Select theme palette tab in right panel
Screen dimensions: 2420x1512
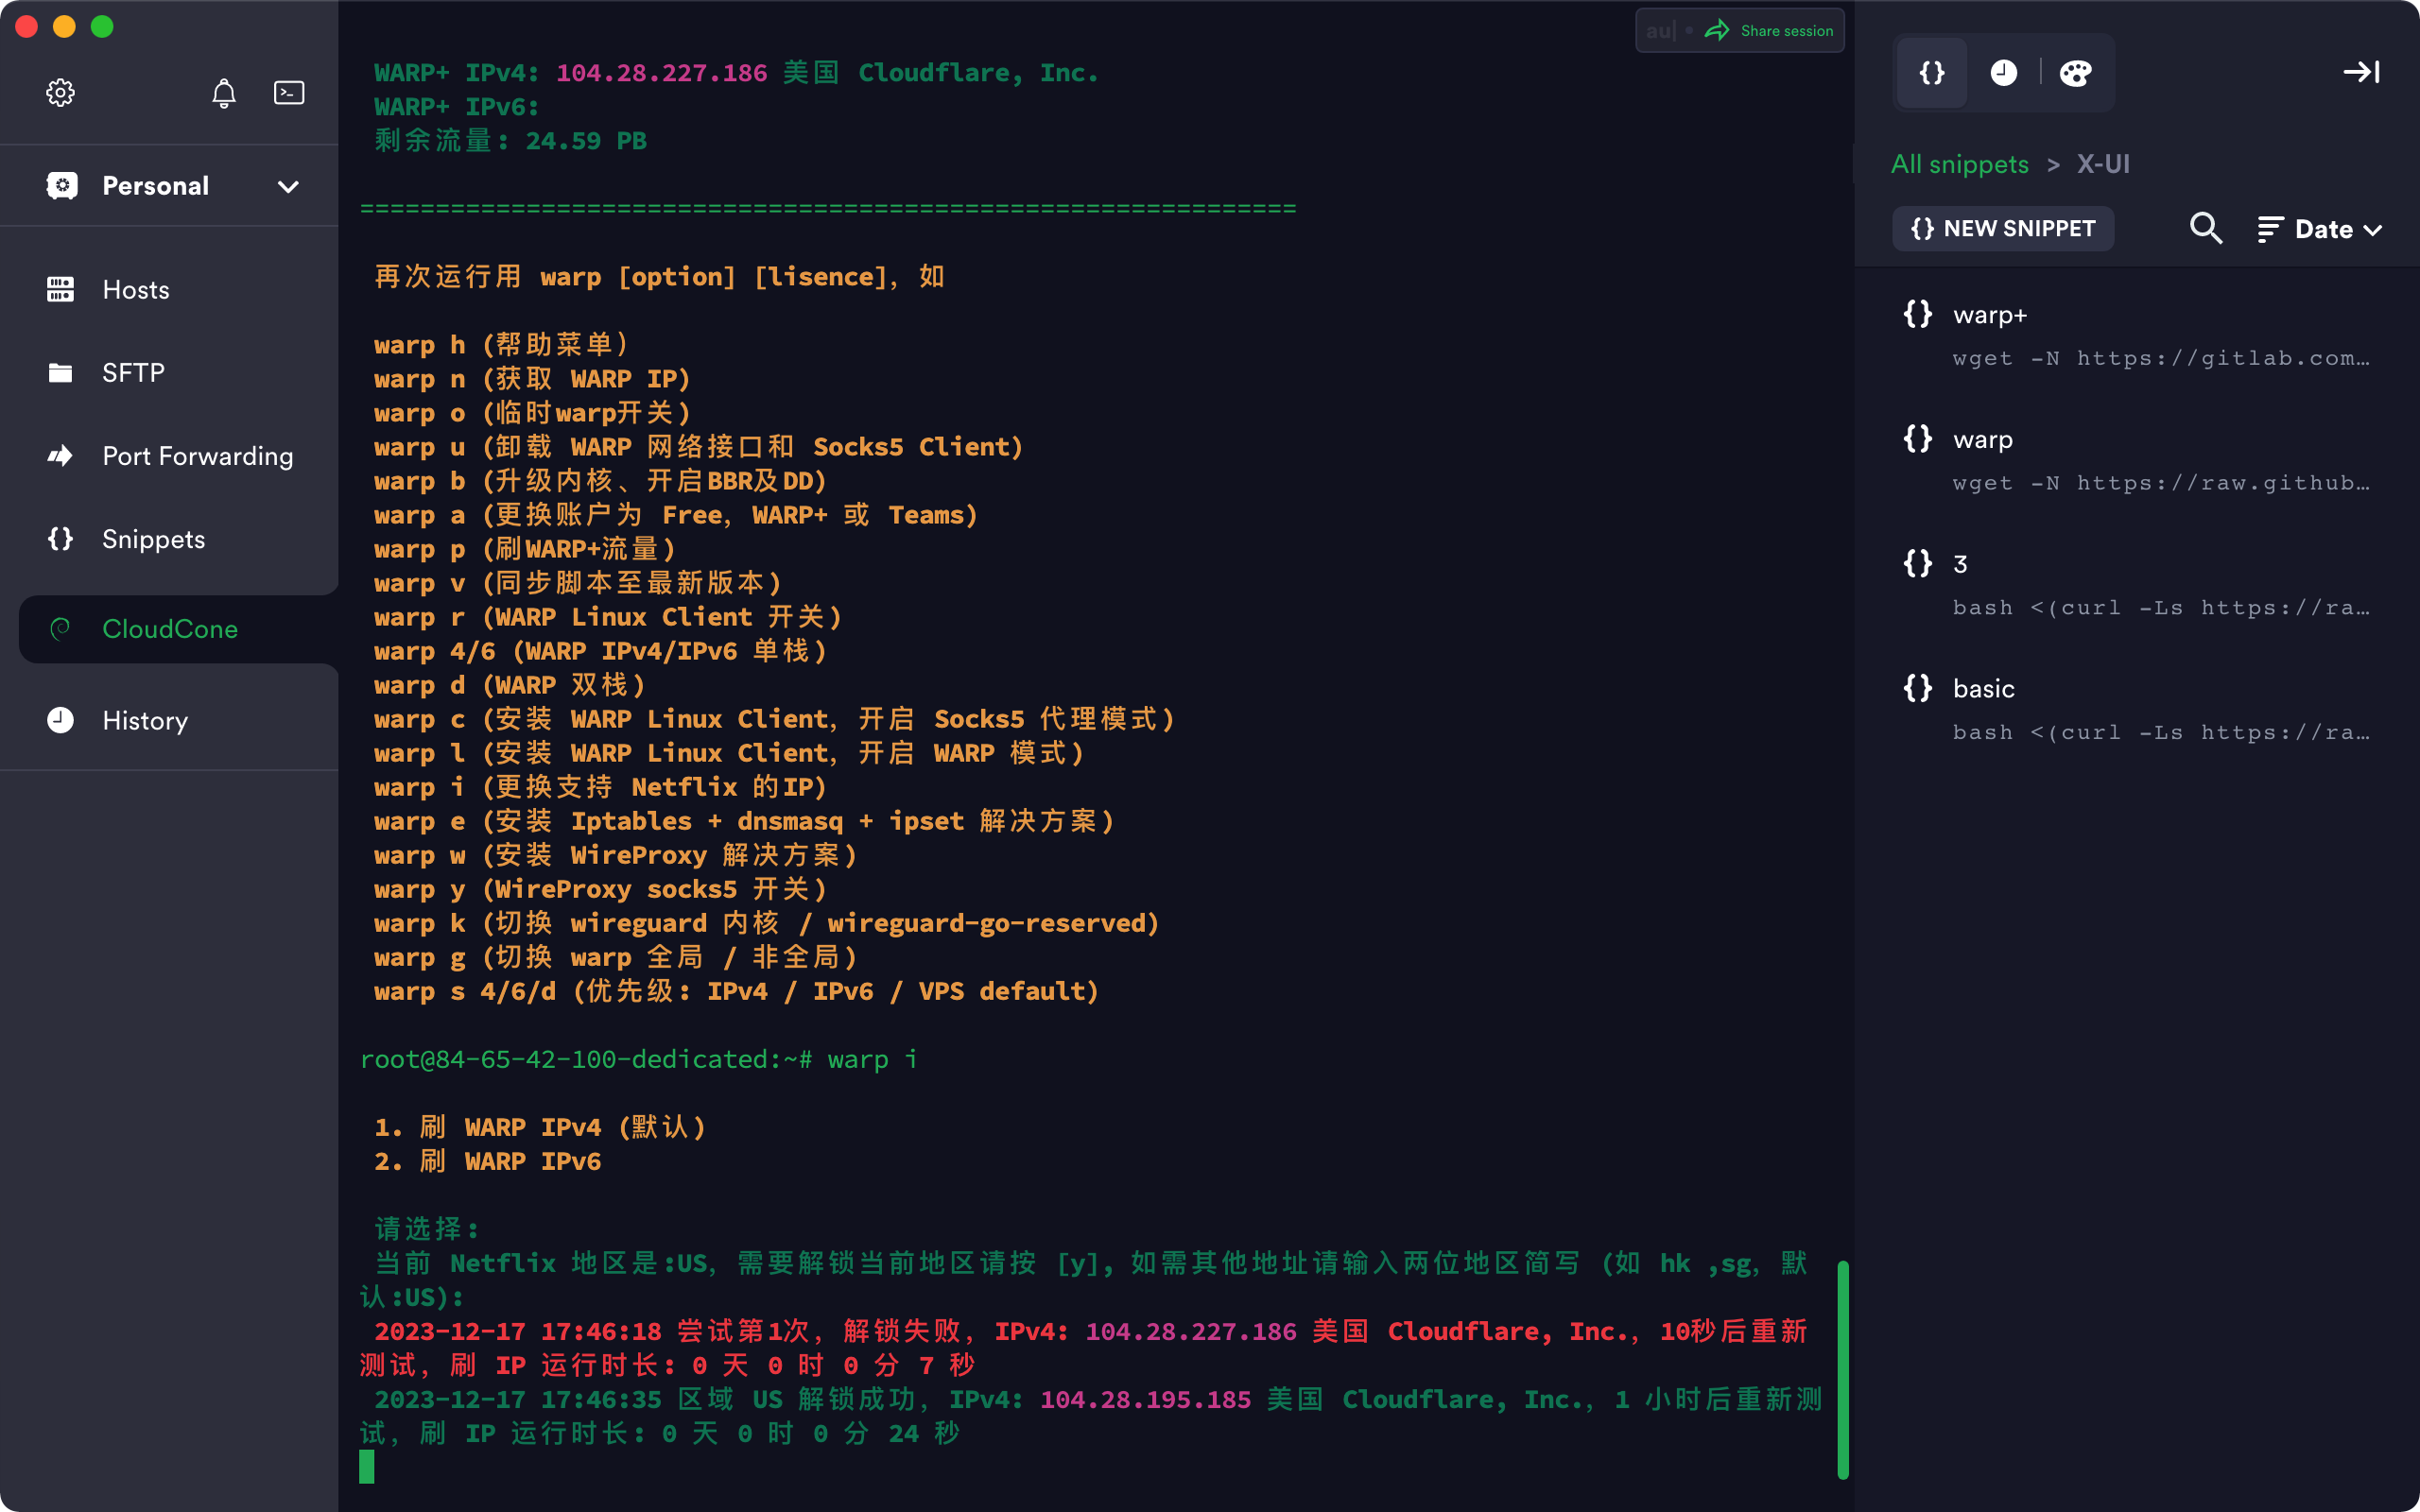(2076, 73)
